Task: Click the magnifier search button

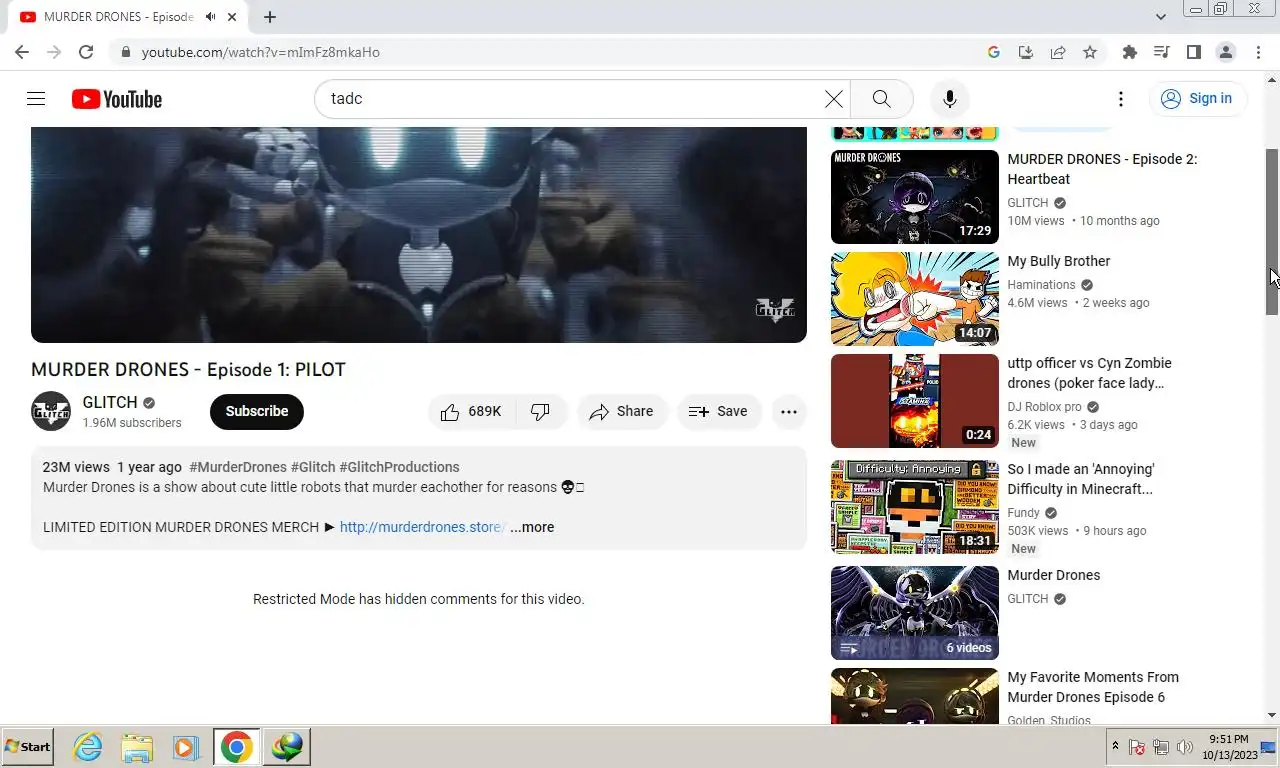Action: point(881,99)
